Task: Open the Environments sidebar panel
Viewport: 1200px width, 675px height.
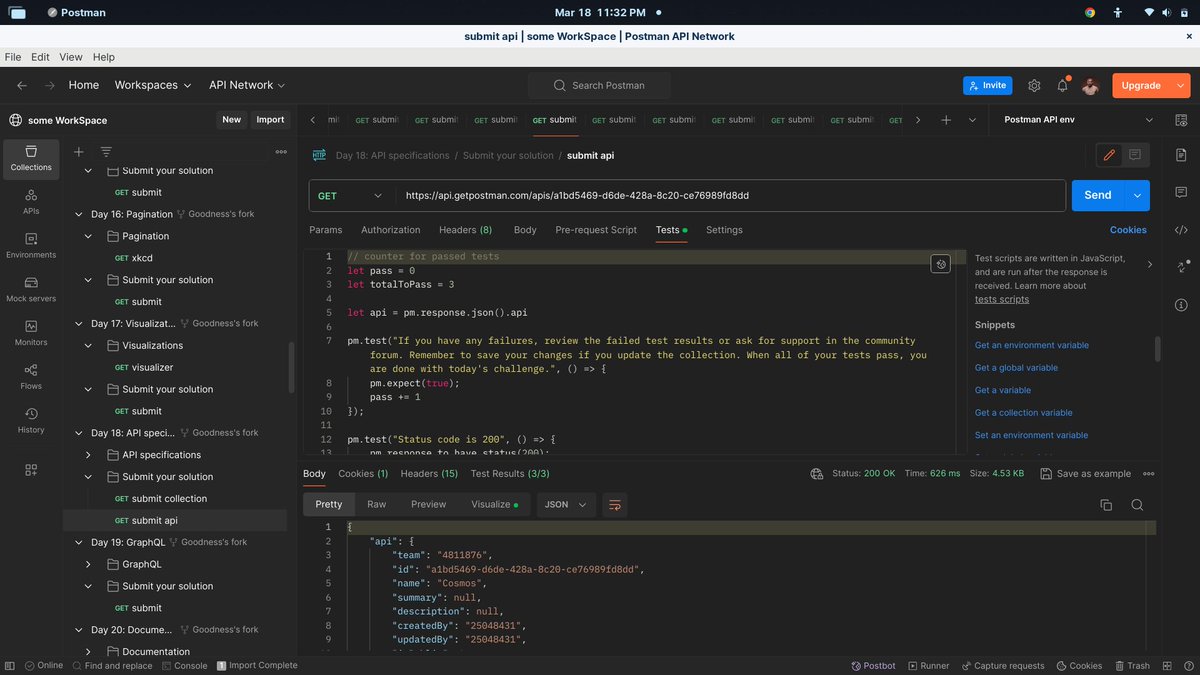Action: 31,245
